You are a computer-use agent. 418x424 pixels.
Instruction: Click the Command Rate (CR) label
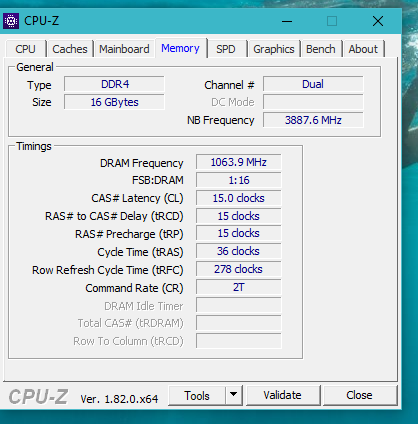(134, 288)
